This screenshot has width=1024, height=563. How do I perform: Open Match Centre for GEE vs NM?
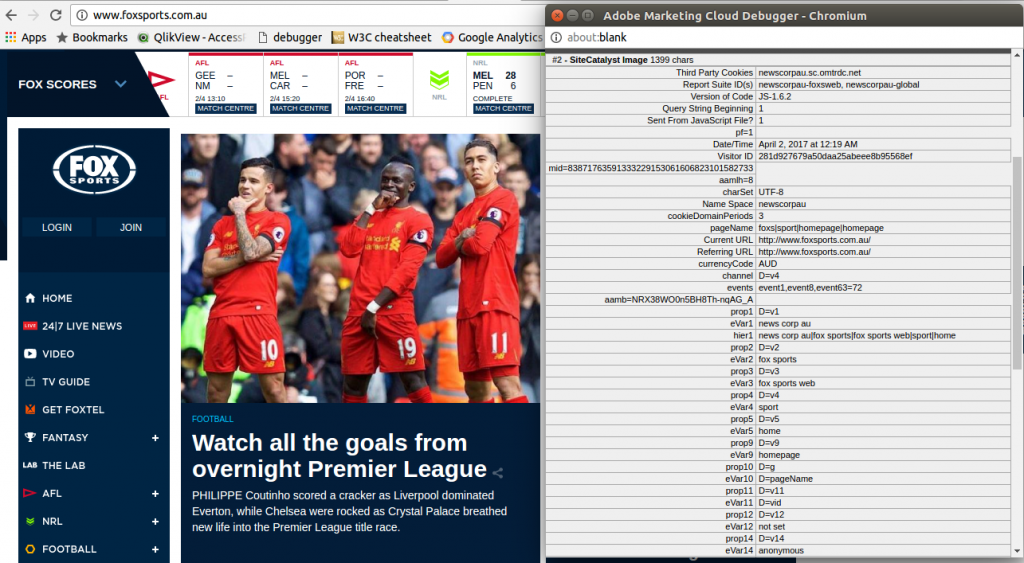tap(225, 108)
